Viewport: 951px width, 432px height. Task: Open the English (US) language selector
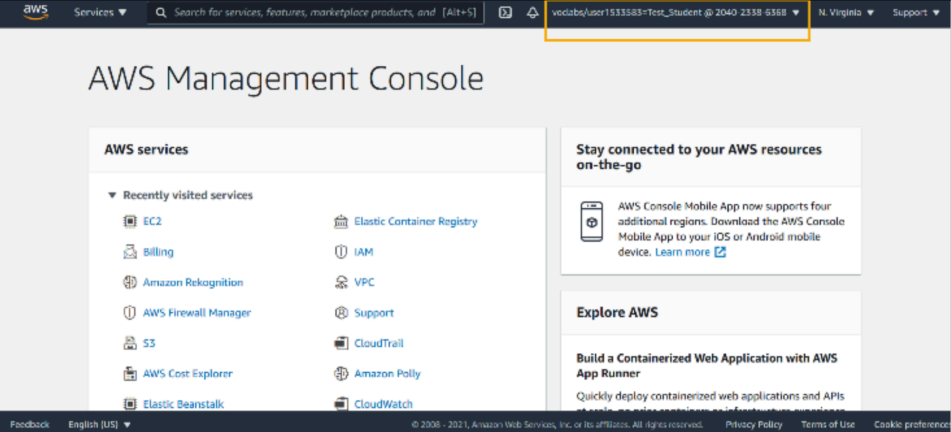pos(99,425)
